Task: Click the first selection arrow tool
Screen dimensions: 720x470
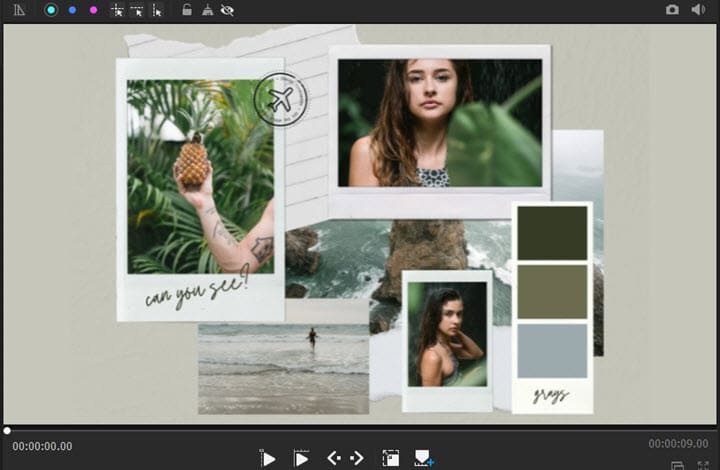Action: 117,10
